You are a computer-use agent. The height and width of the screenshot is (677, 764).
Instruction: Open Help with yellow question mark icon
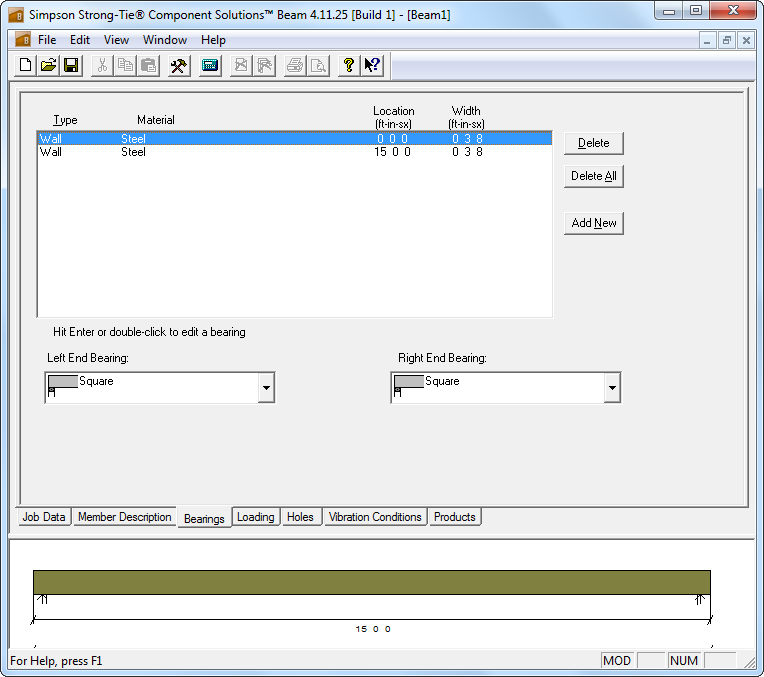click(348, 65)
